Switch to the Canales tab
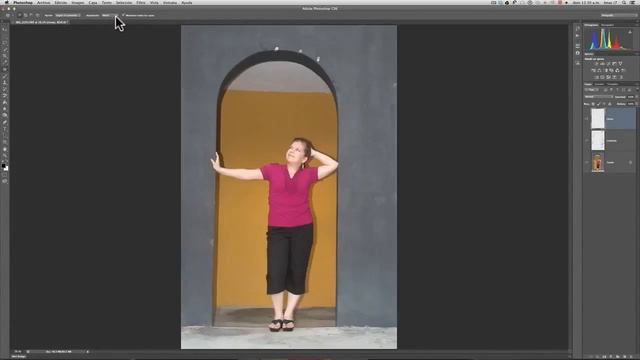The image size is (640, 360). point(599,84)
